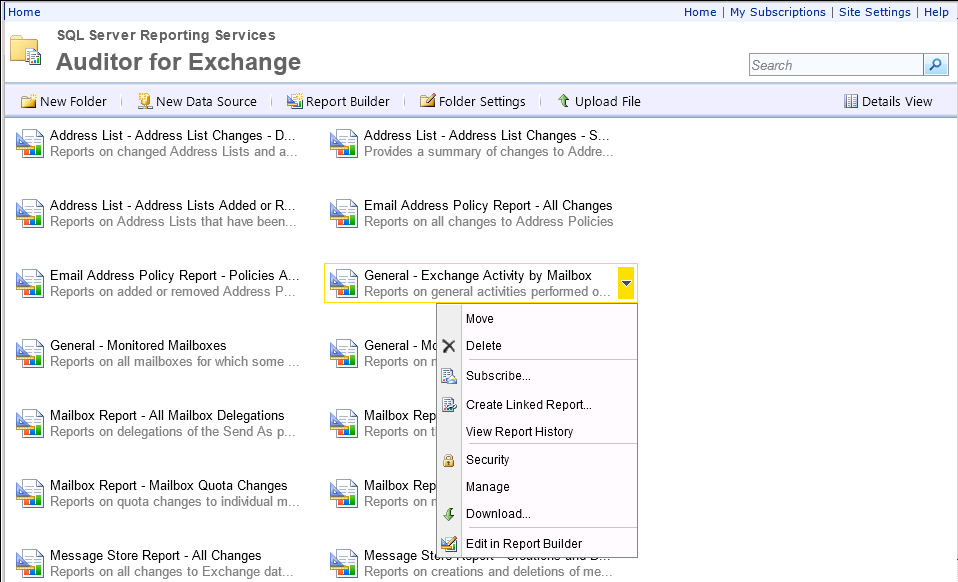Go to the Home link at top right

(700, 12)
